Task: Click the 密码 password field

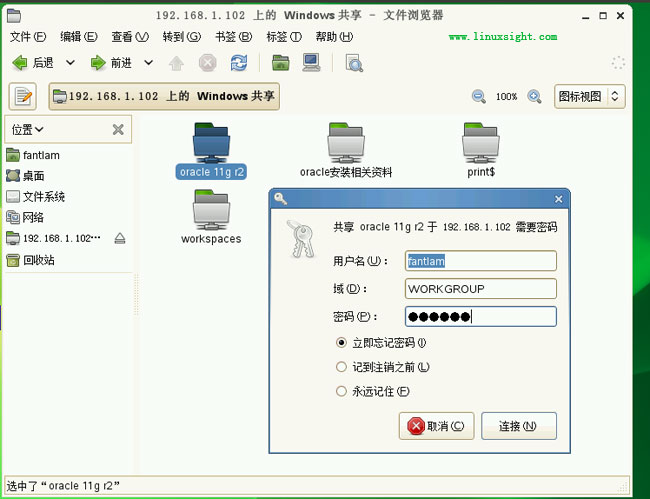Action: (480, 317)
